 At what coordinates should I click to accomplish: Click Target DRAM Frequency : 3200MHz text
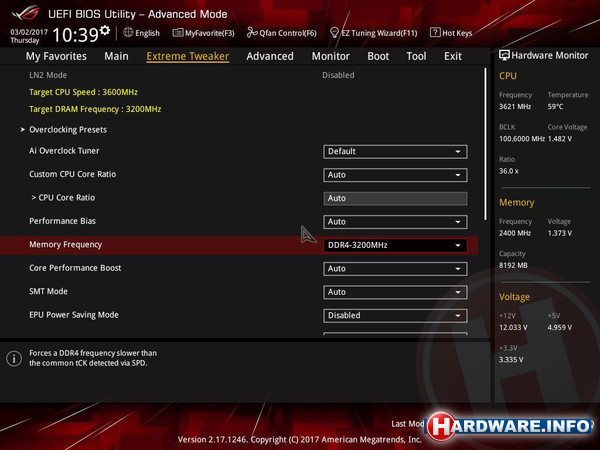click(x=95, y=109)
